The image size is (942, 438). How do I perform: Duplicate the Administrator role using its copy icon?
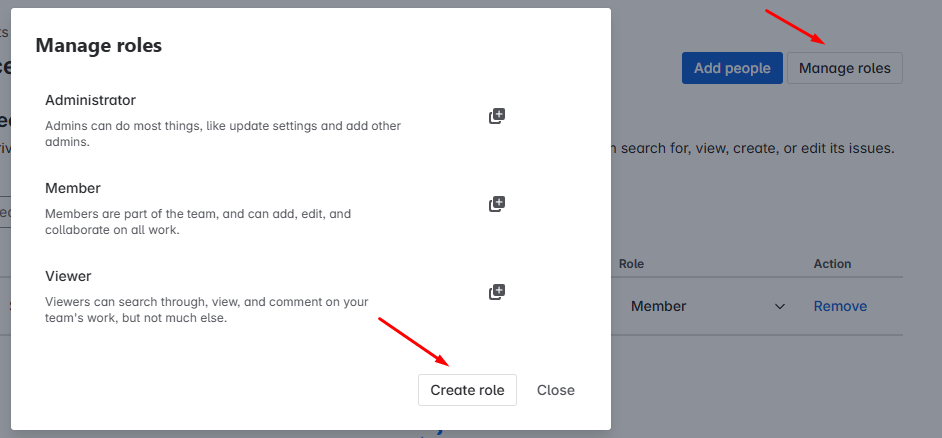(x=497, y=116)
